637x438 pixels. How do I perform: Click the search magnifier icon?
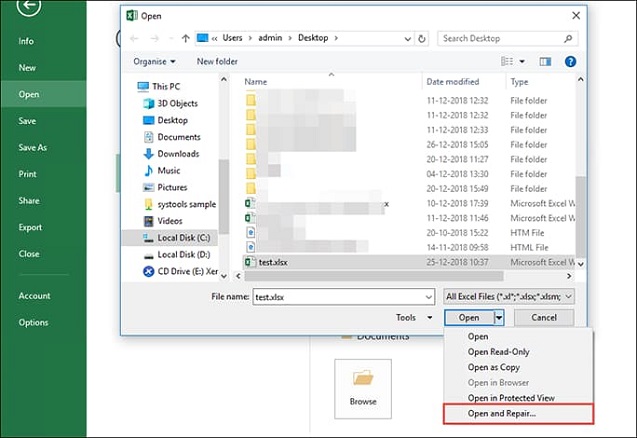click(x=568, y=39)
